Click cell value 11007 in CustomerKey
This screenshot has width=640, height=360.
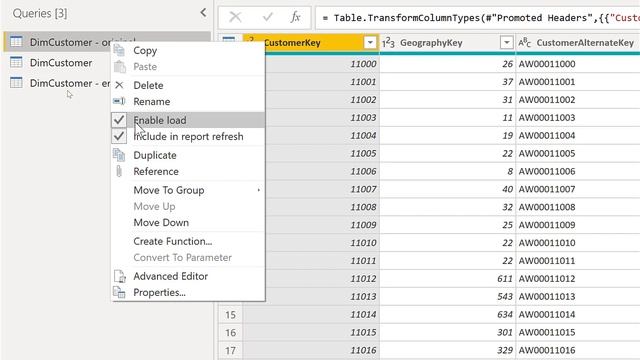[x=363, y=189]
